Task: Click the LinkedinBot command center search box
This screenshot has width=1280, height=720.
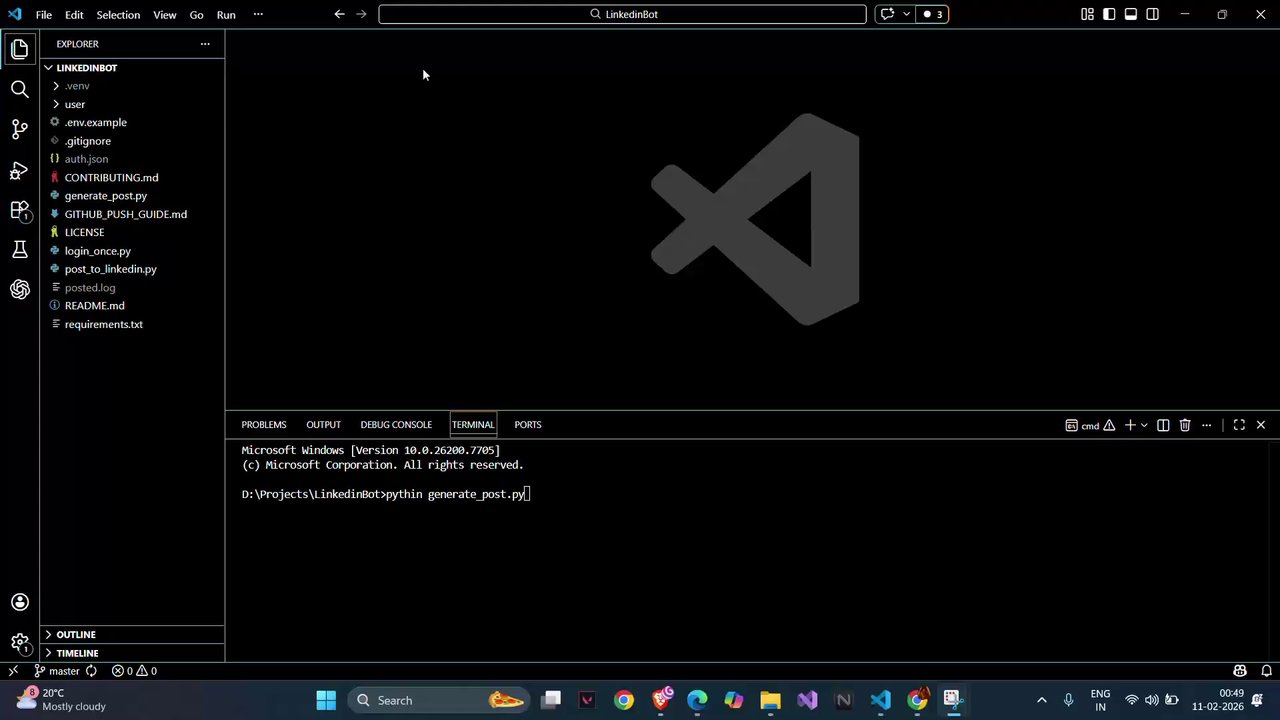Action: coord(622,14)
